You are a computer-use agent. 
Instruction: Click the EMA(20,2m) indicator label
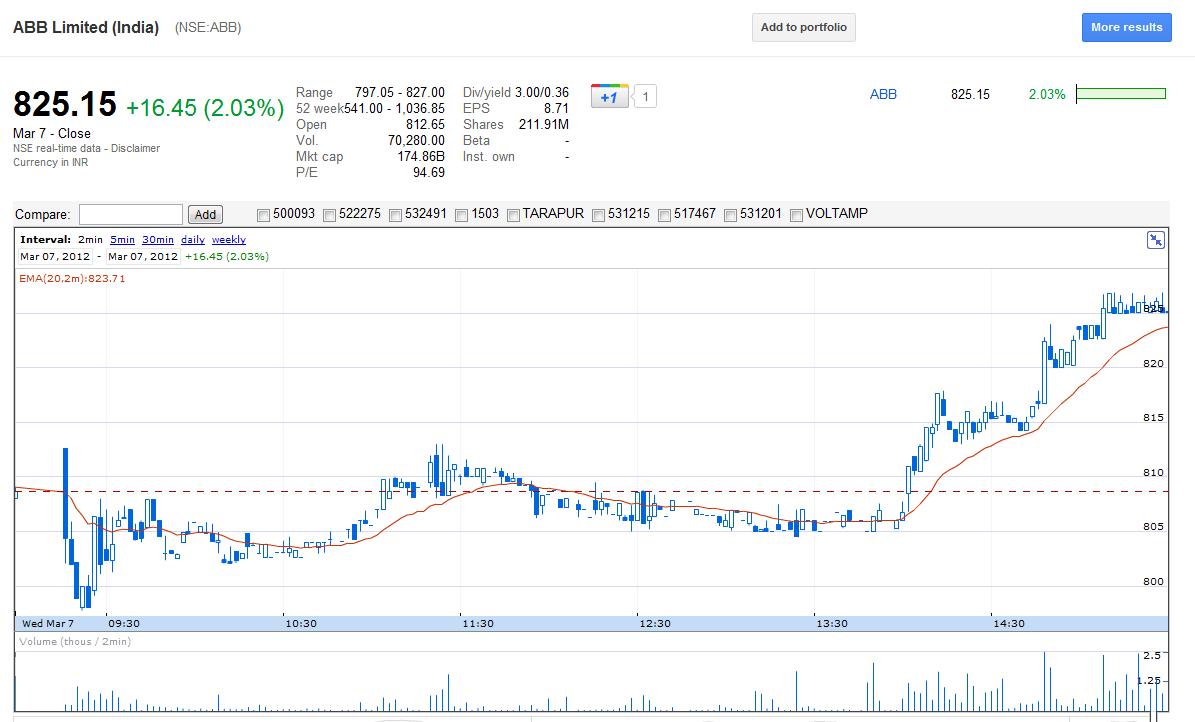pos(72,278)
